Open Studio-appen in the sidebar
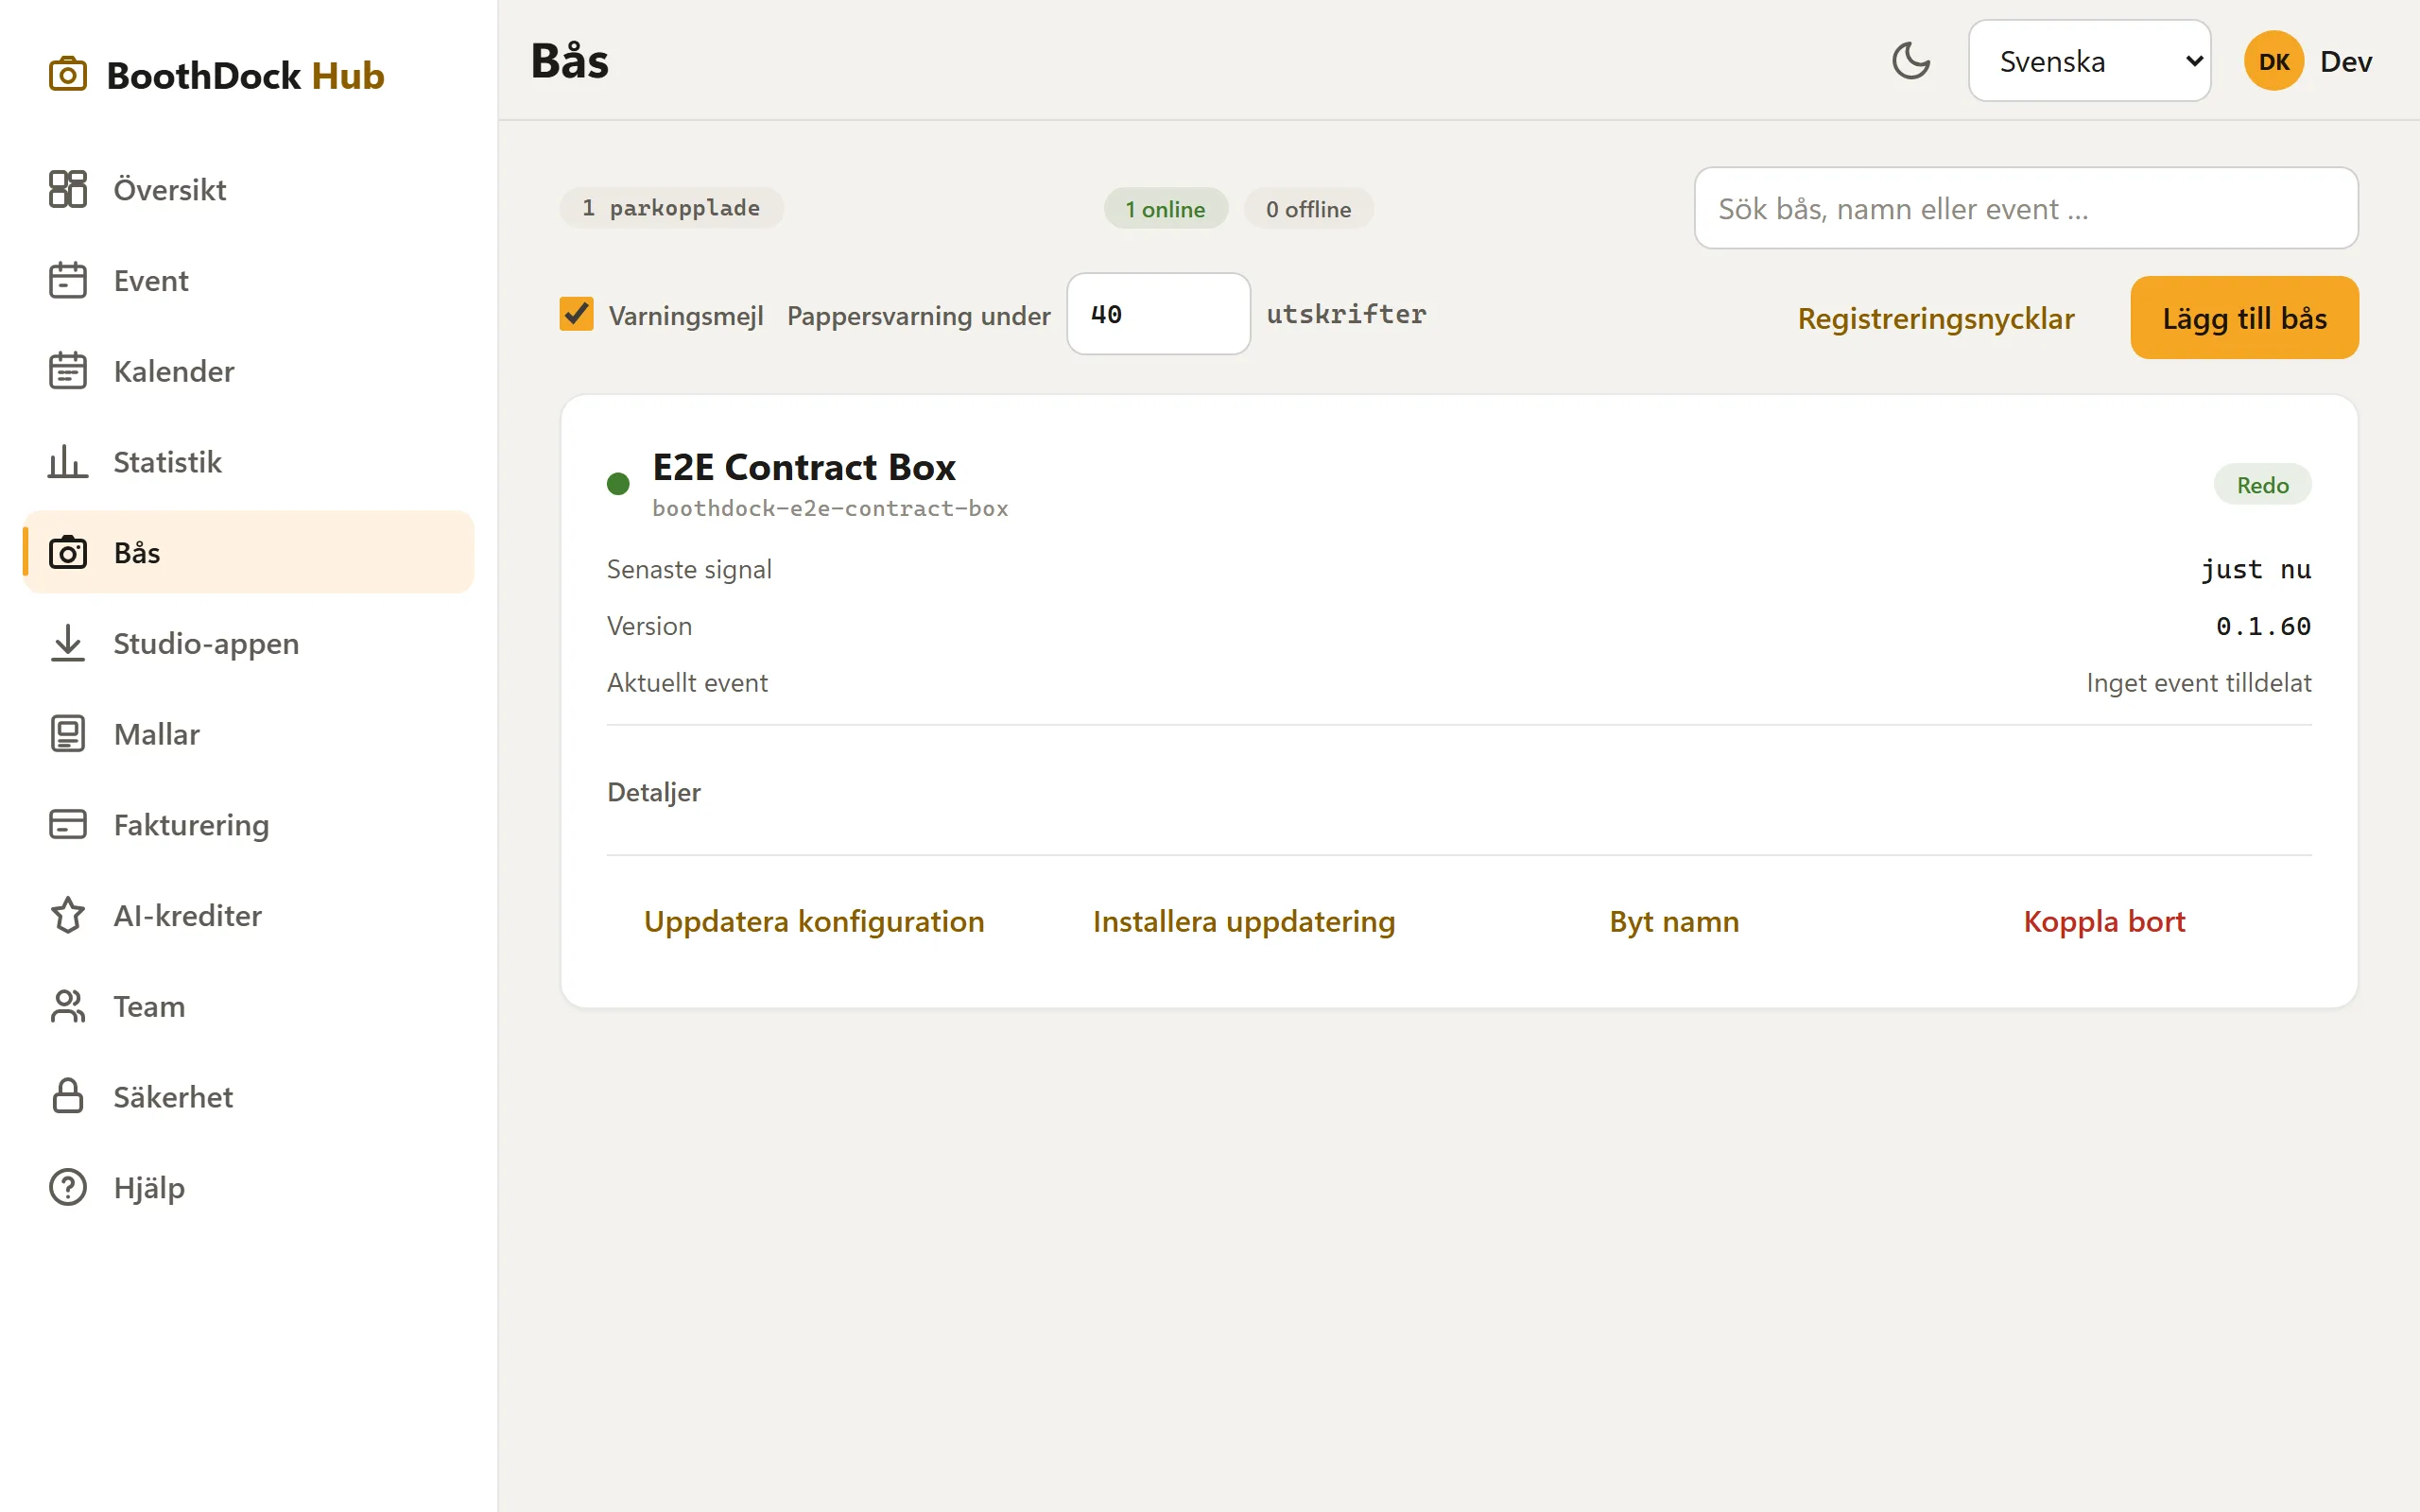This screenshot has width=2420, height=1512. [x=248, y=643]
